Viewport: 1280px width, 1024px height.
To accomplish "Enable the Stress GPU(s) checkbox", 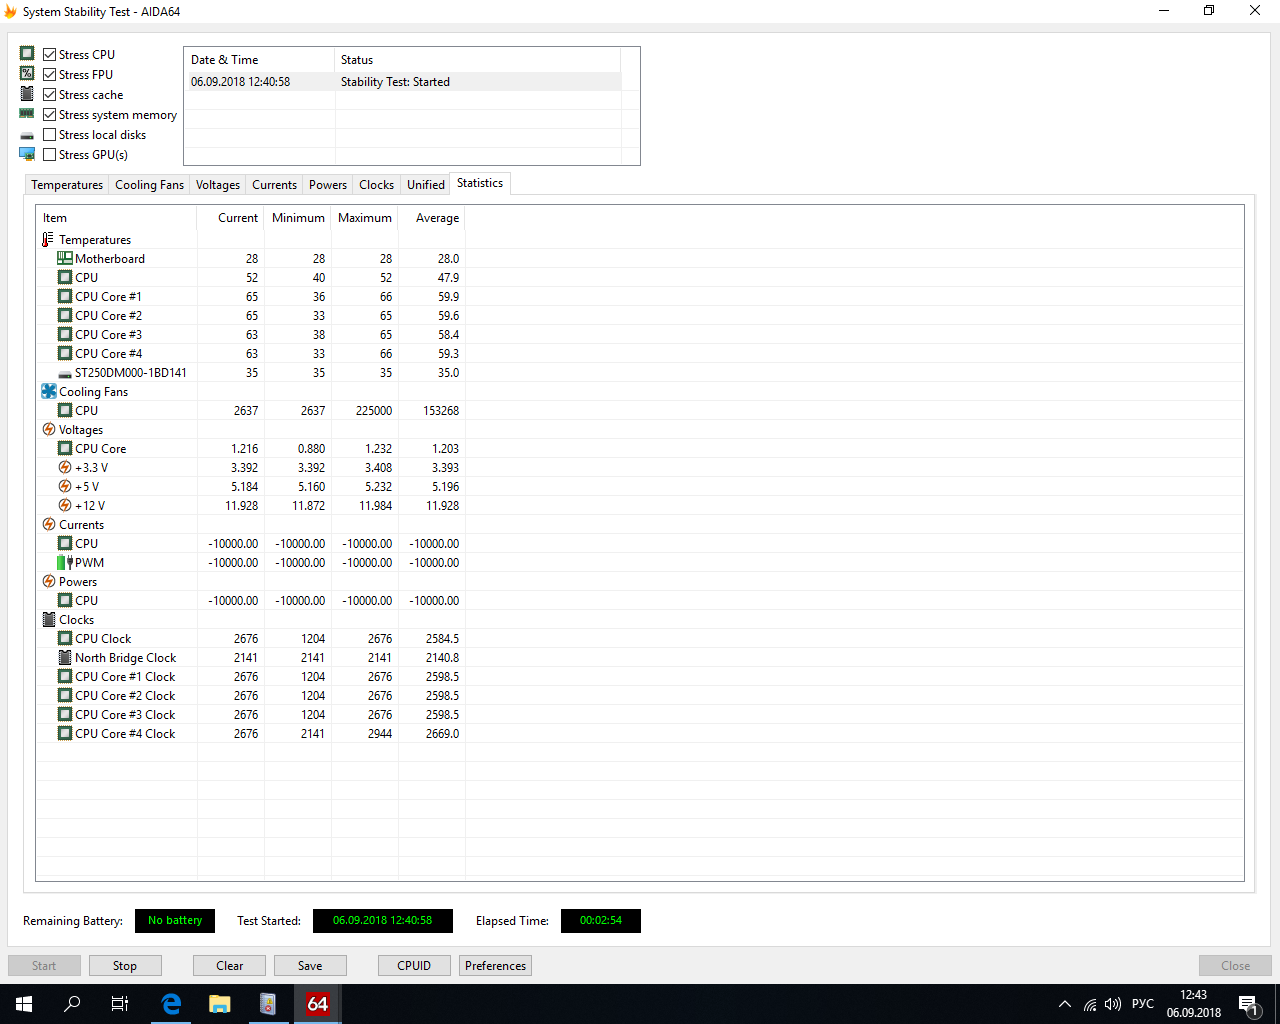I will pyautogui.click(x=49, y=154).
